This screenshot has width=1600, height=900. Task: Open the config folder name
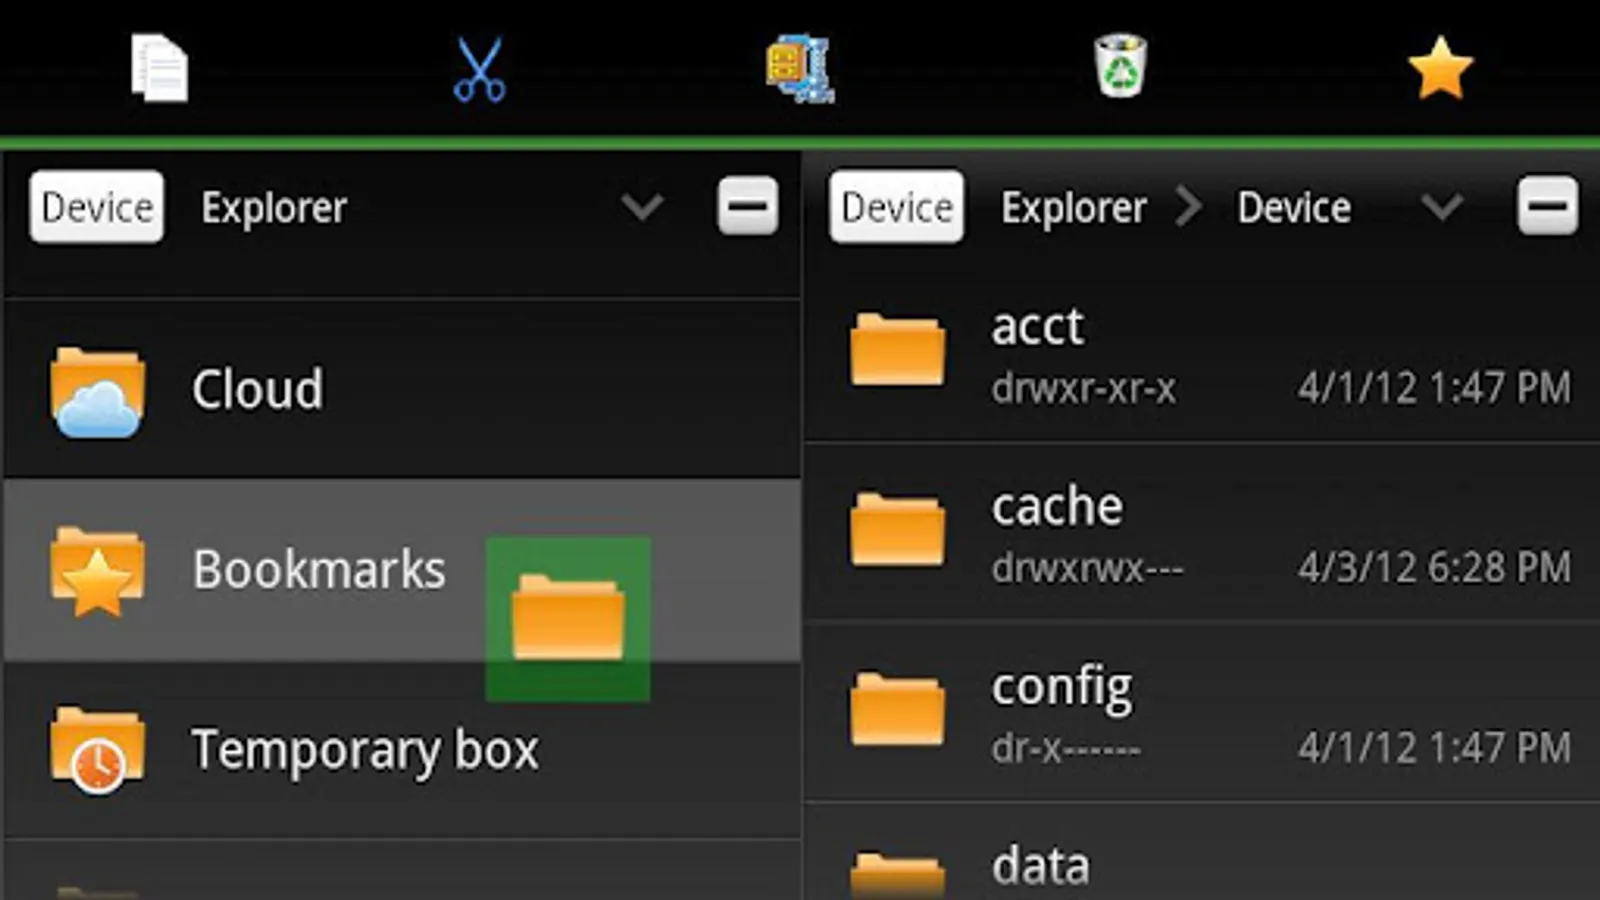(1062, 689)
